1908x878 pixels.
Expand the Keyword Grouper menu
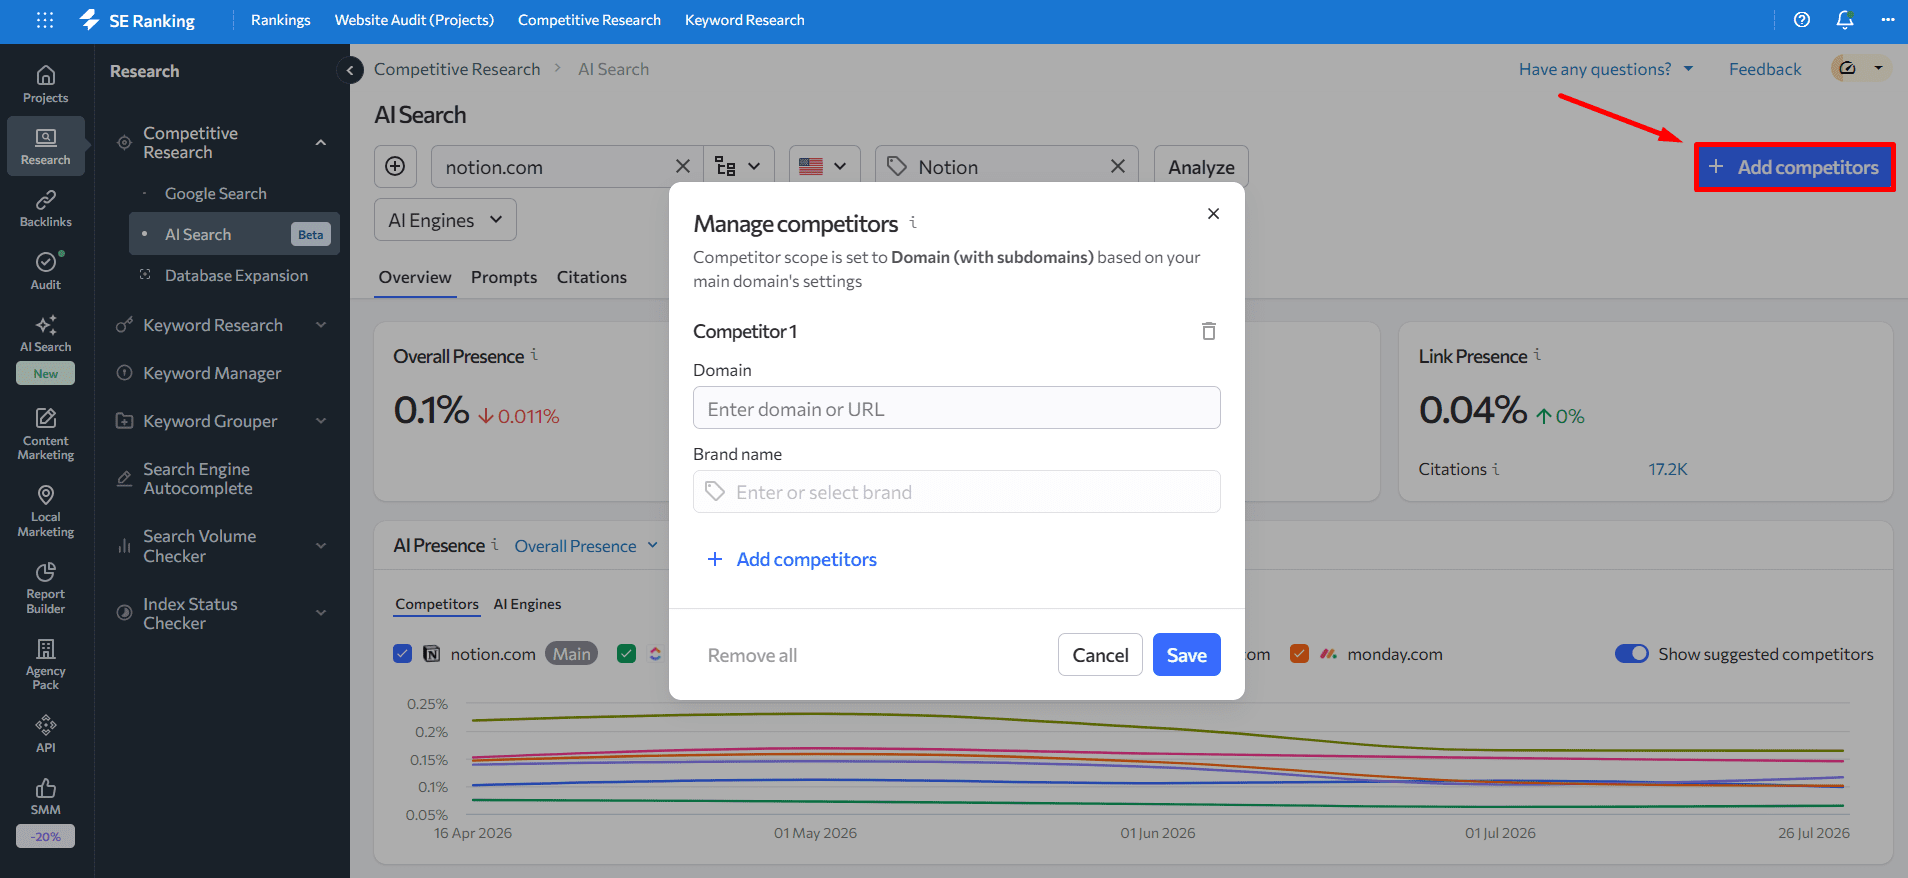click(x=321, y=421)
